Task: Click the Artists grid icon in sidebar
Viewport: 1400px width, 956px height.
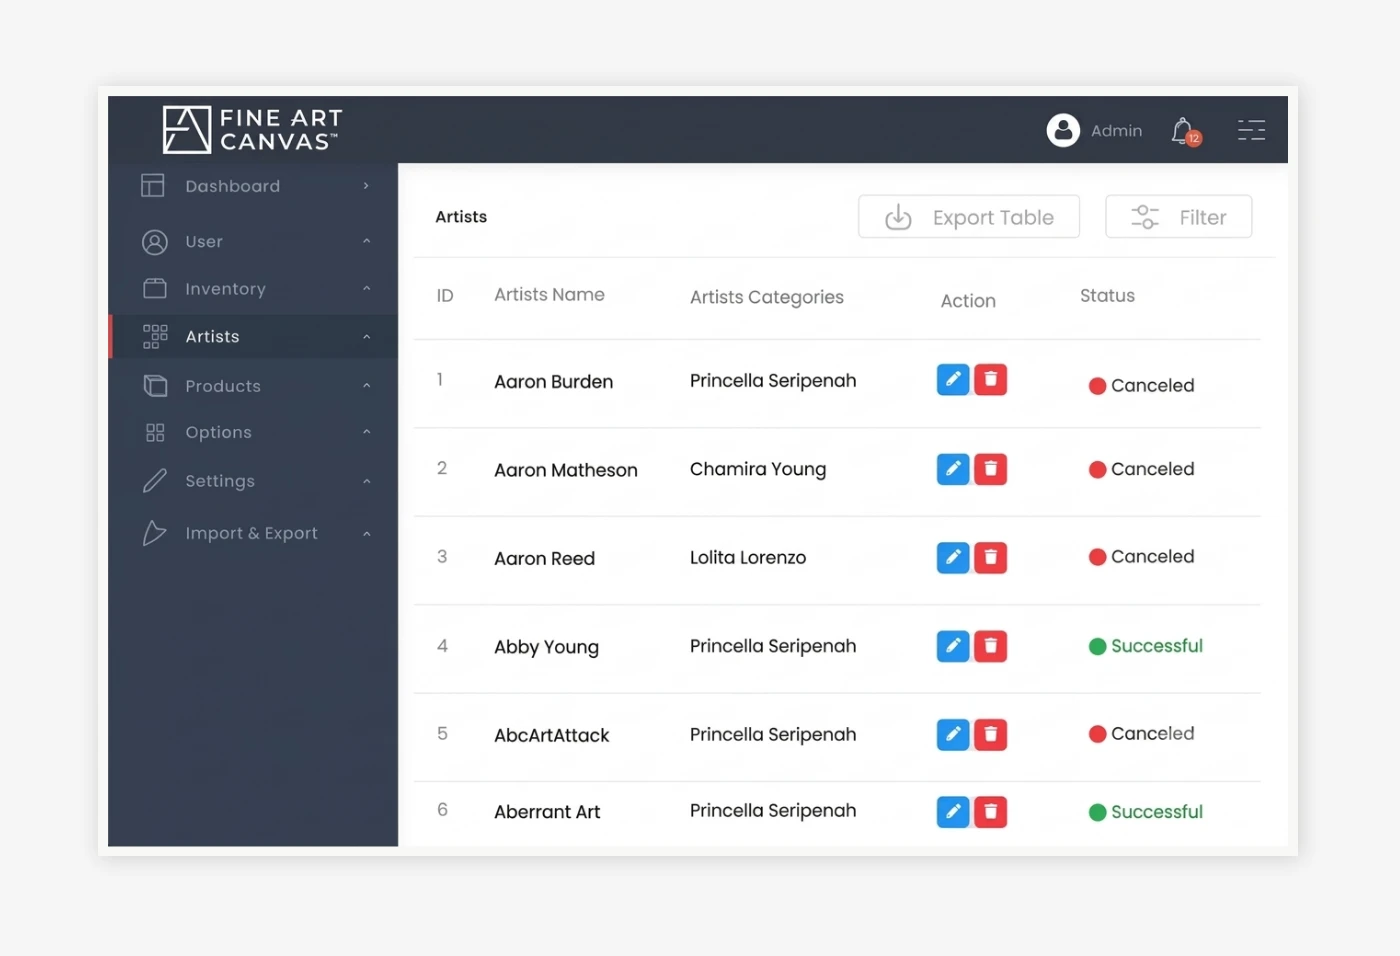Action: point(155,336)
